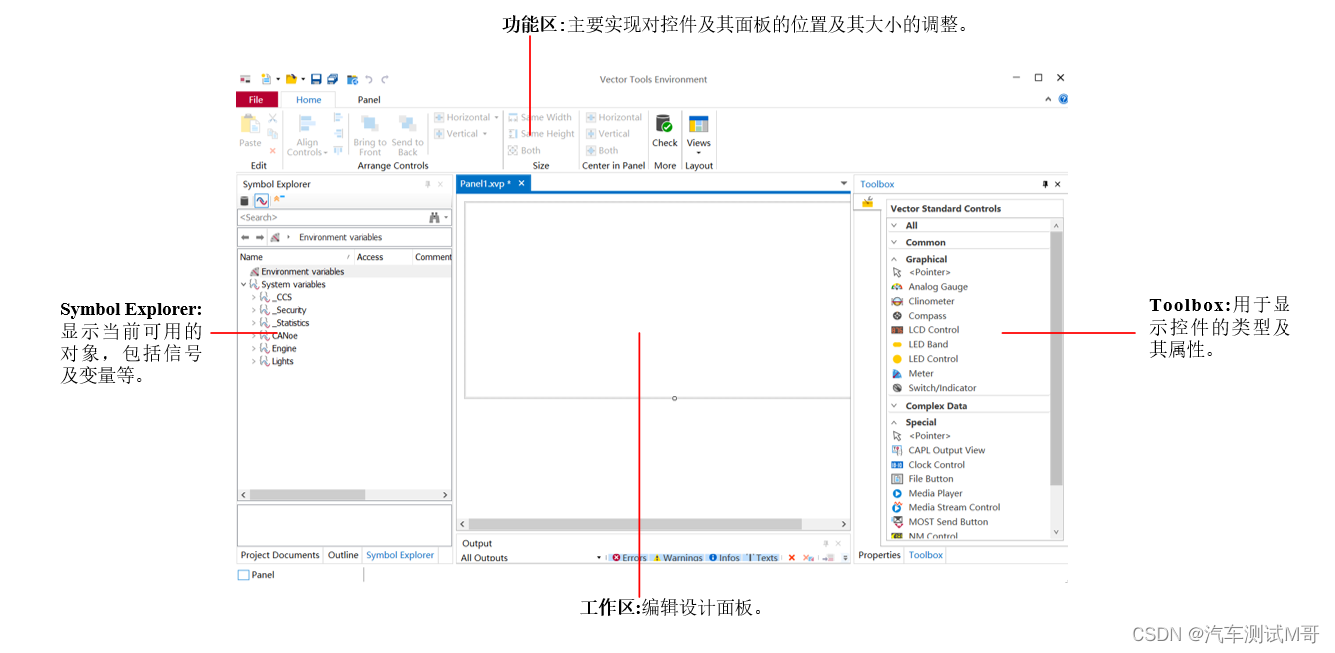Click the Check icon in More group
The width and height of the screenshot is (1335, 653).
[x=665, y=124]
